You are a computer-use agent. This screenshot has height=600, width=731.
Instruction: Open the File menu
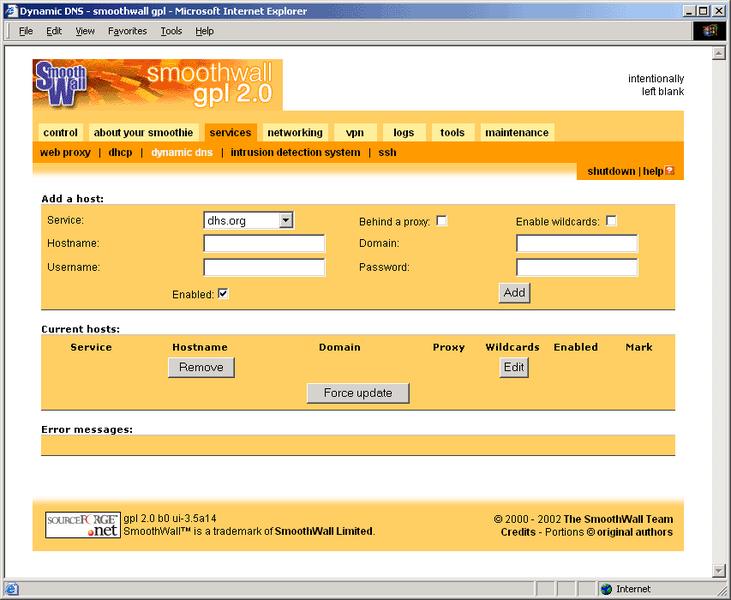click(x=26, y=31)
